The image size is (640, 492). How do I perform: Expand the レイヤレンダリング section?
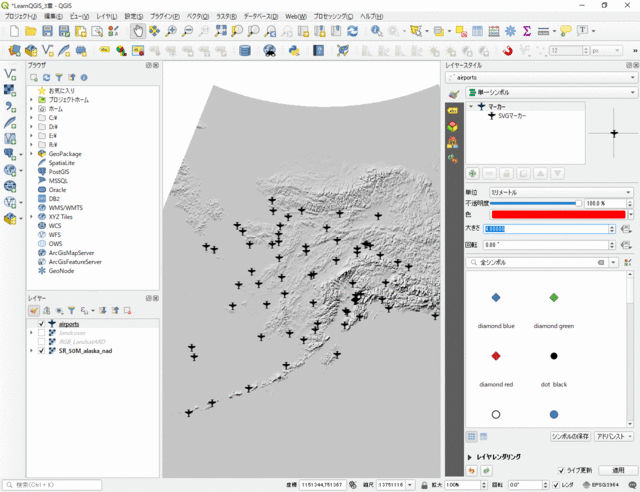(469, 457)
